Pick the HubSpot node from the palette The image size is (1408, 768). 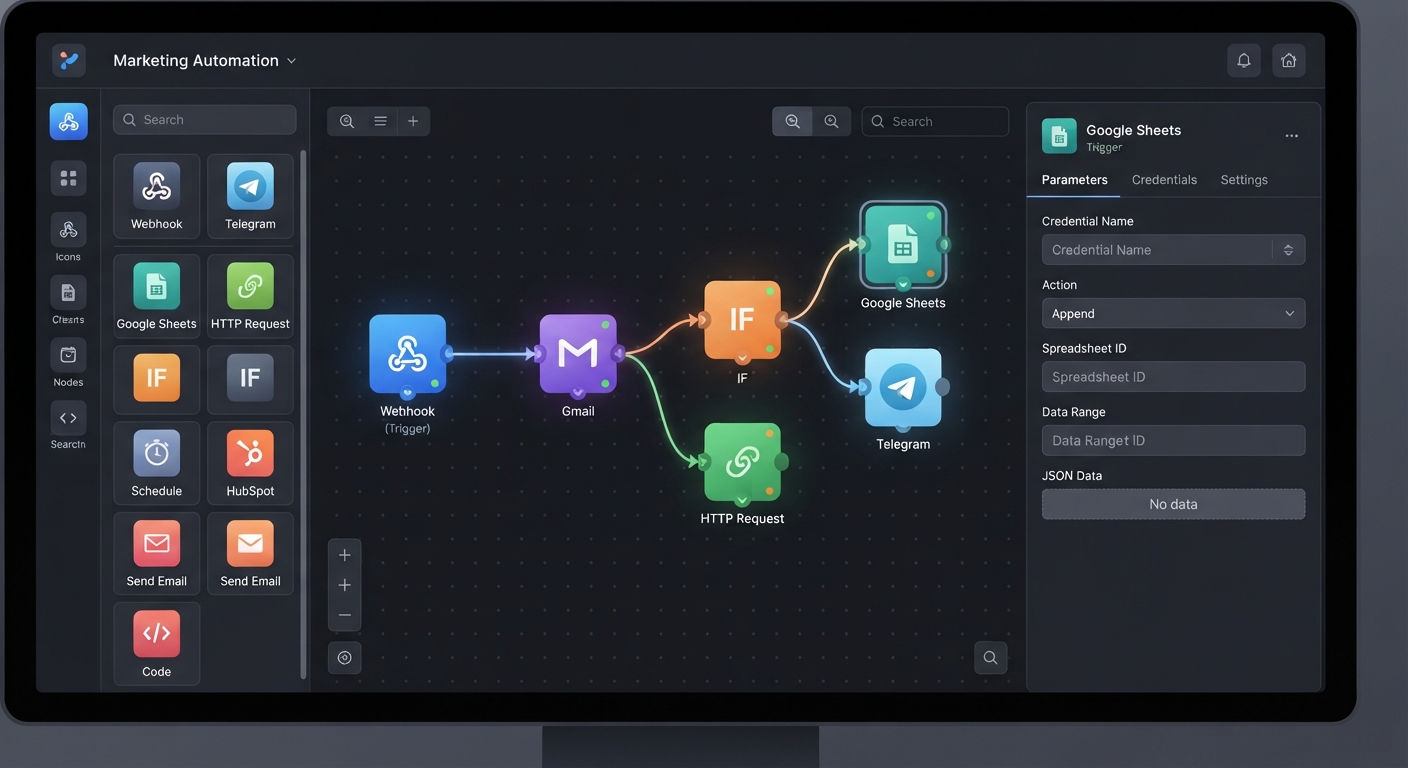click(250, 463)
